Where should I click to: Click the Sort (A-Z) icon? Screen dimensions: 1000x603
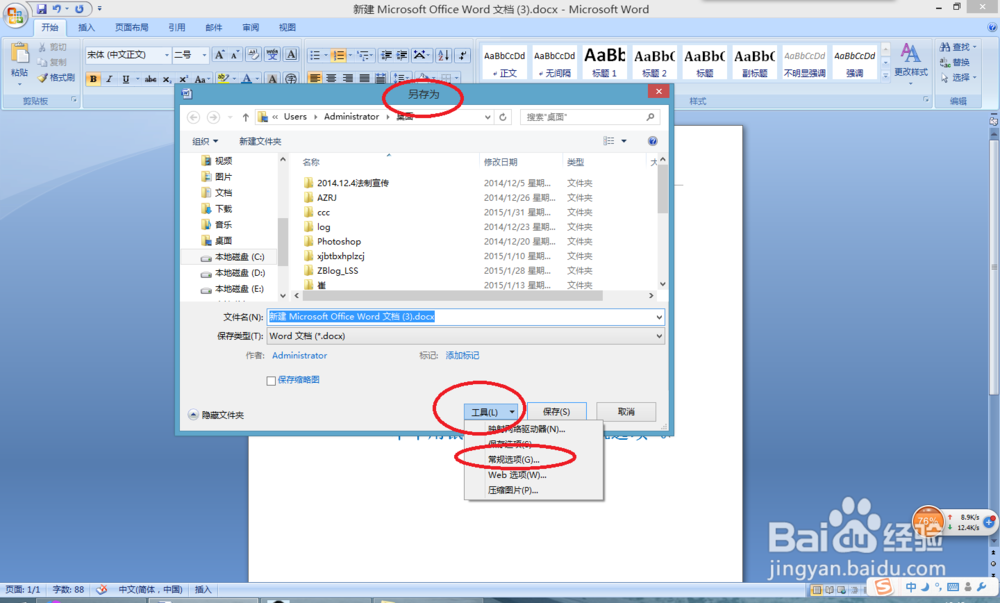pyautogui.click(x=444, y=55)
